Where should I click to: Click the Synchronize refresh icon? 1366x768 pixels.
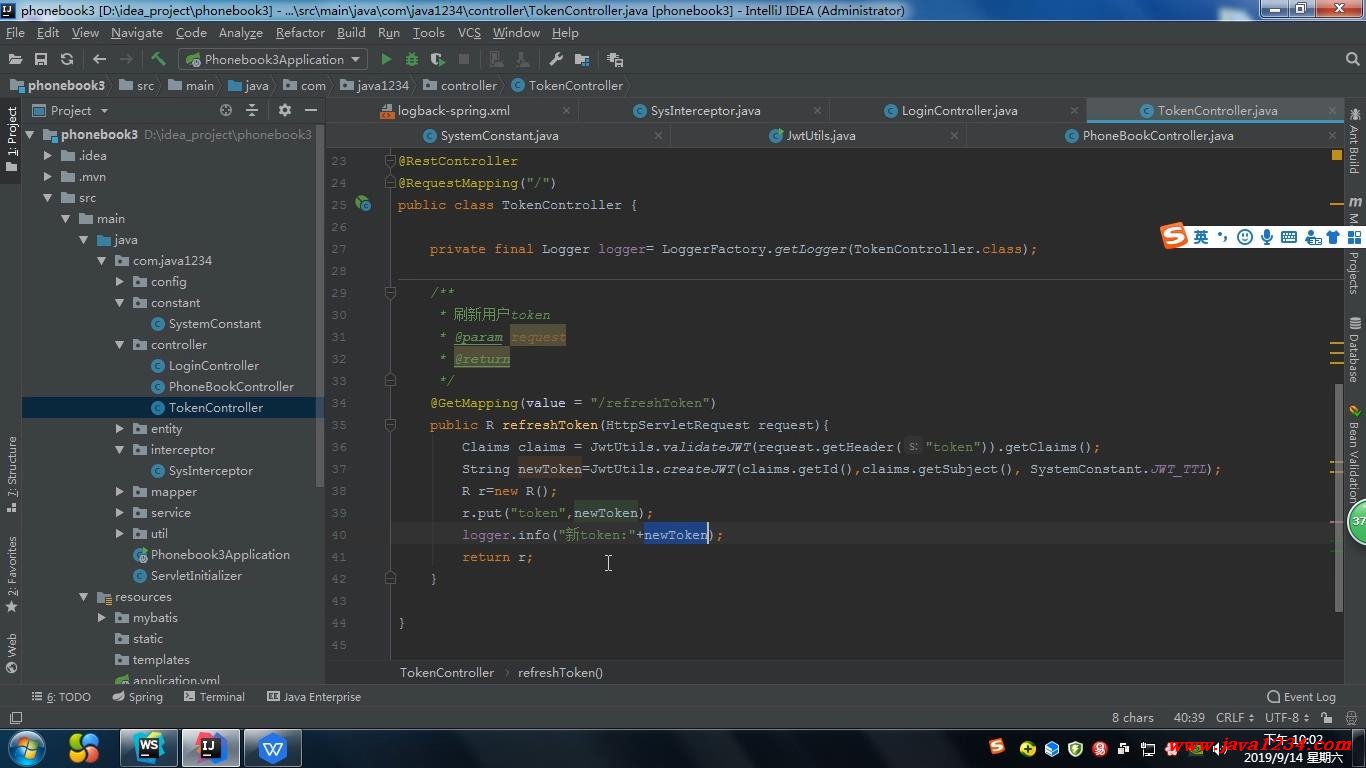click(x=67, y=59)
